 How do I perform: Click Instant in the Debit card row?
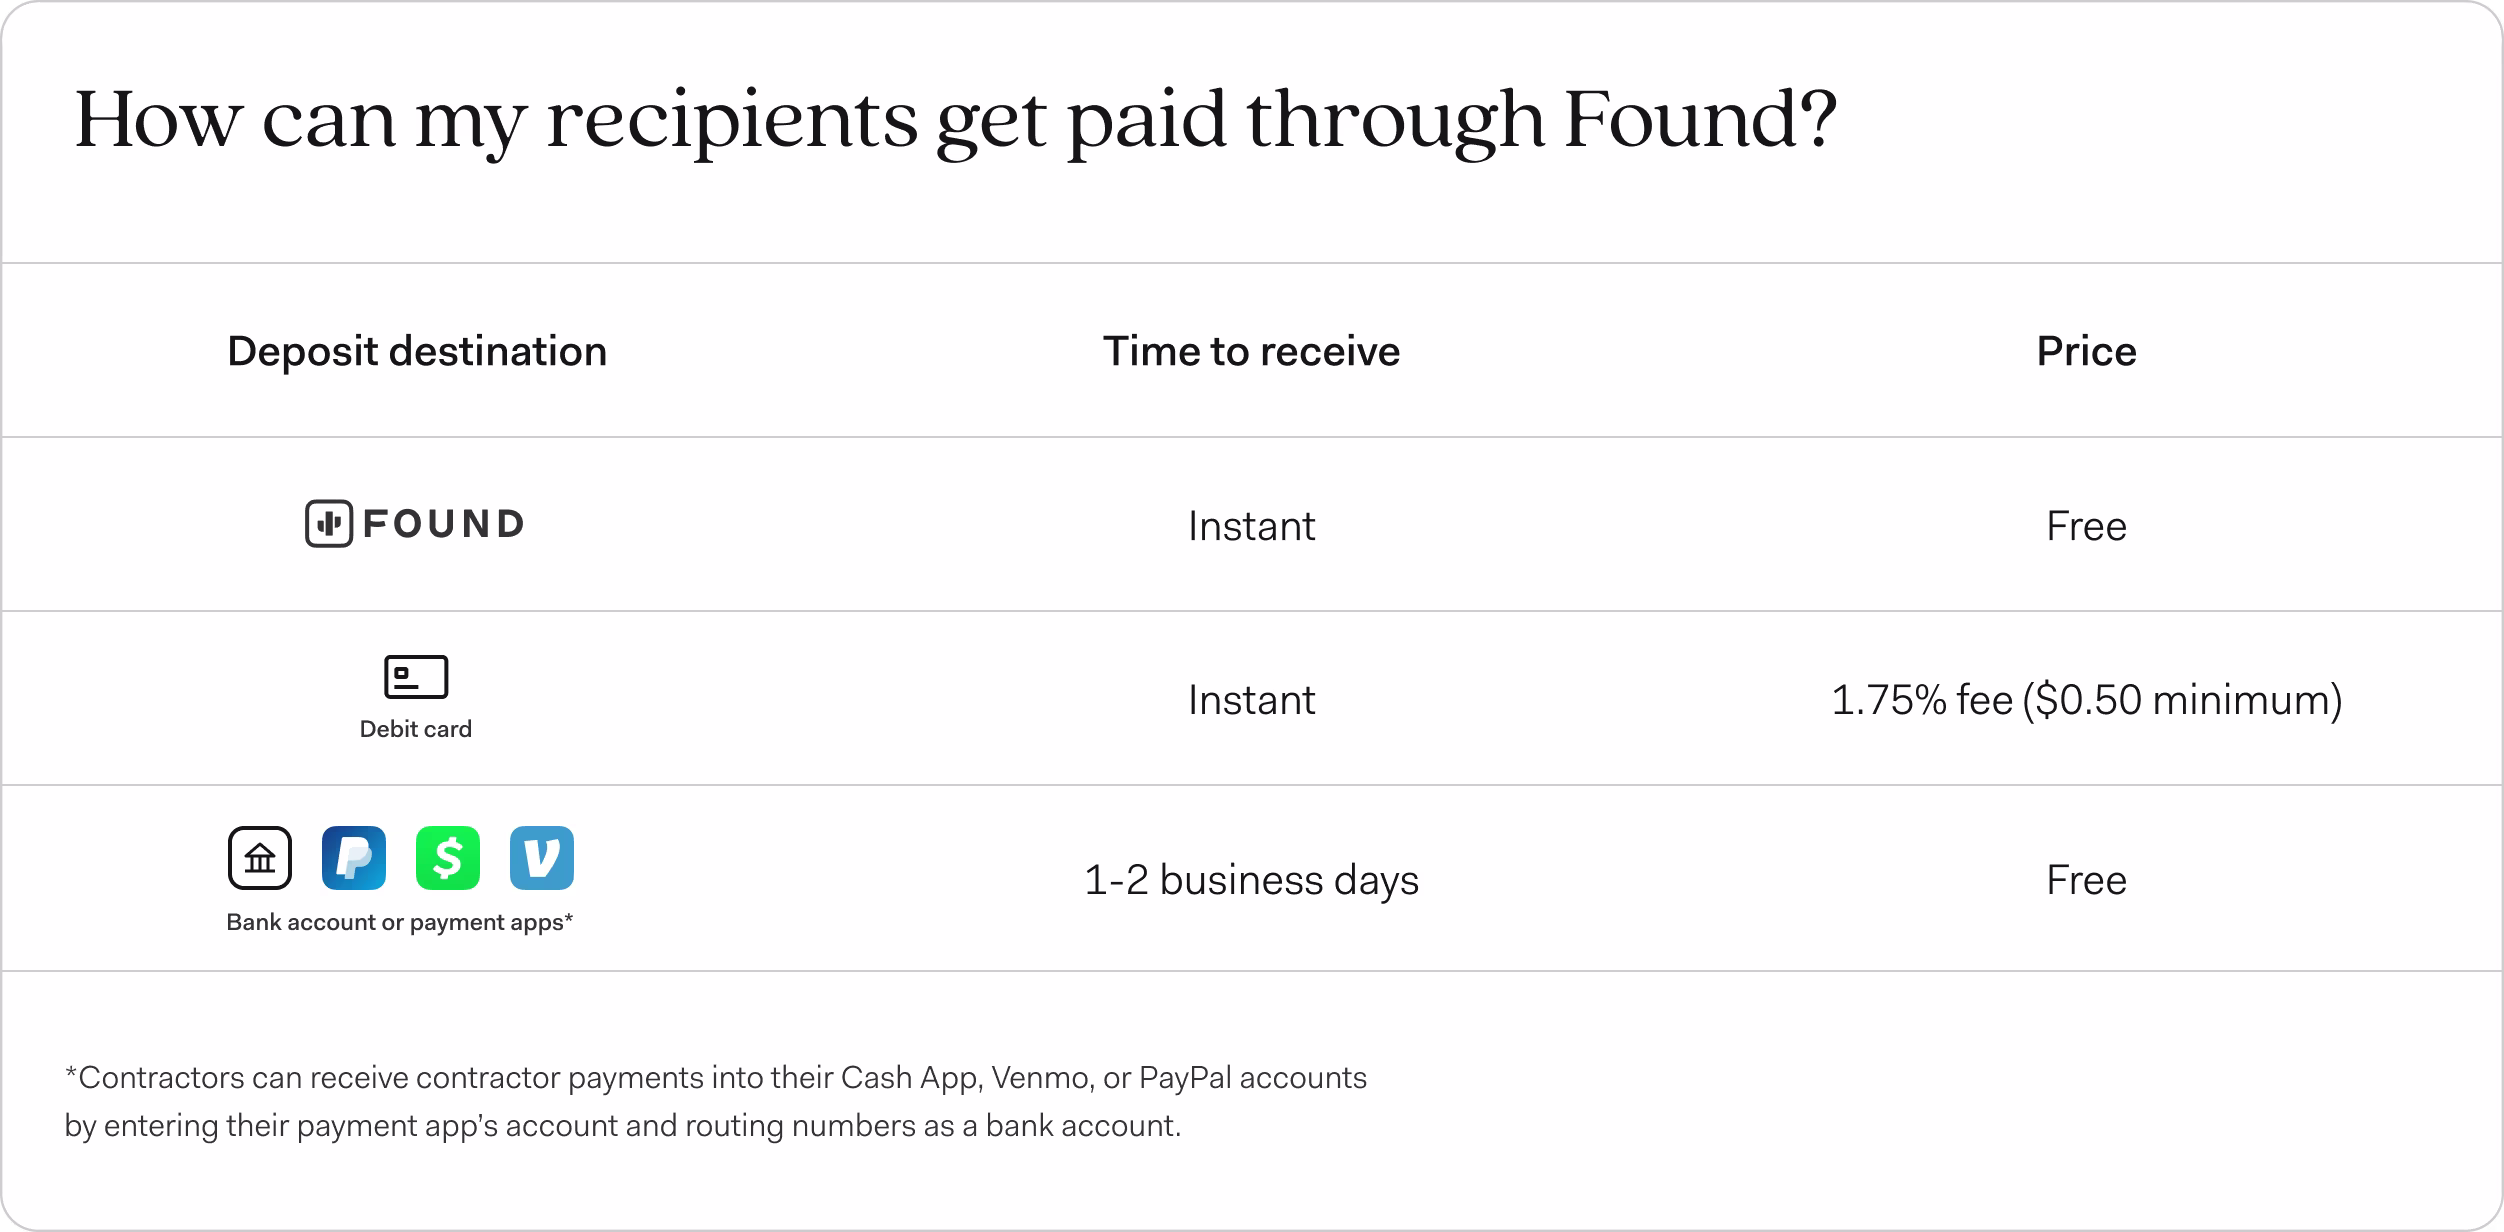tap(1252, 700)
